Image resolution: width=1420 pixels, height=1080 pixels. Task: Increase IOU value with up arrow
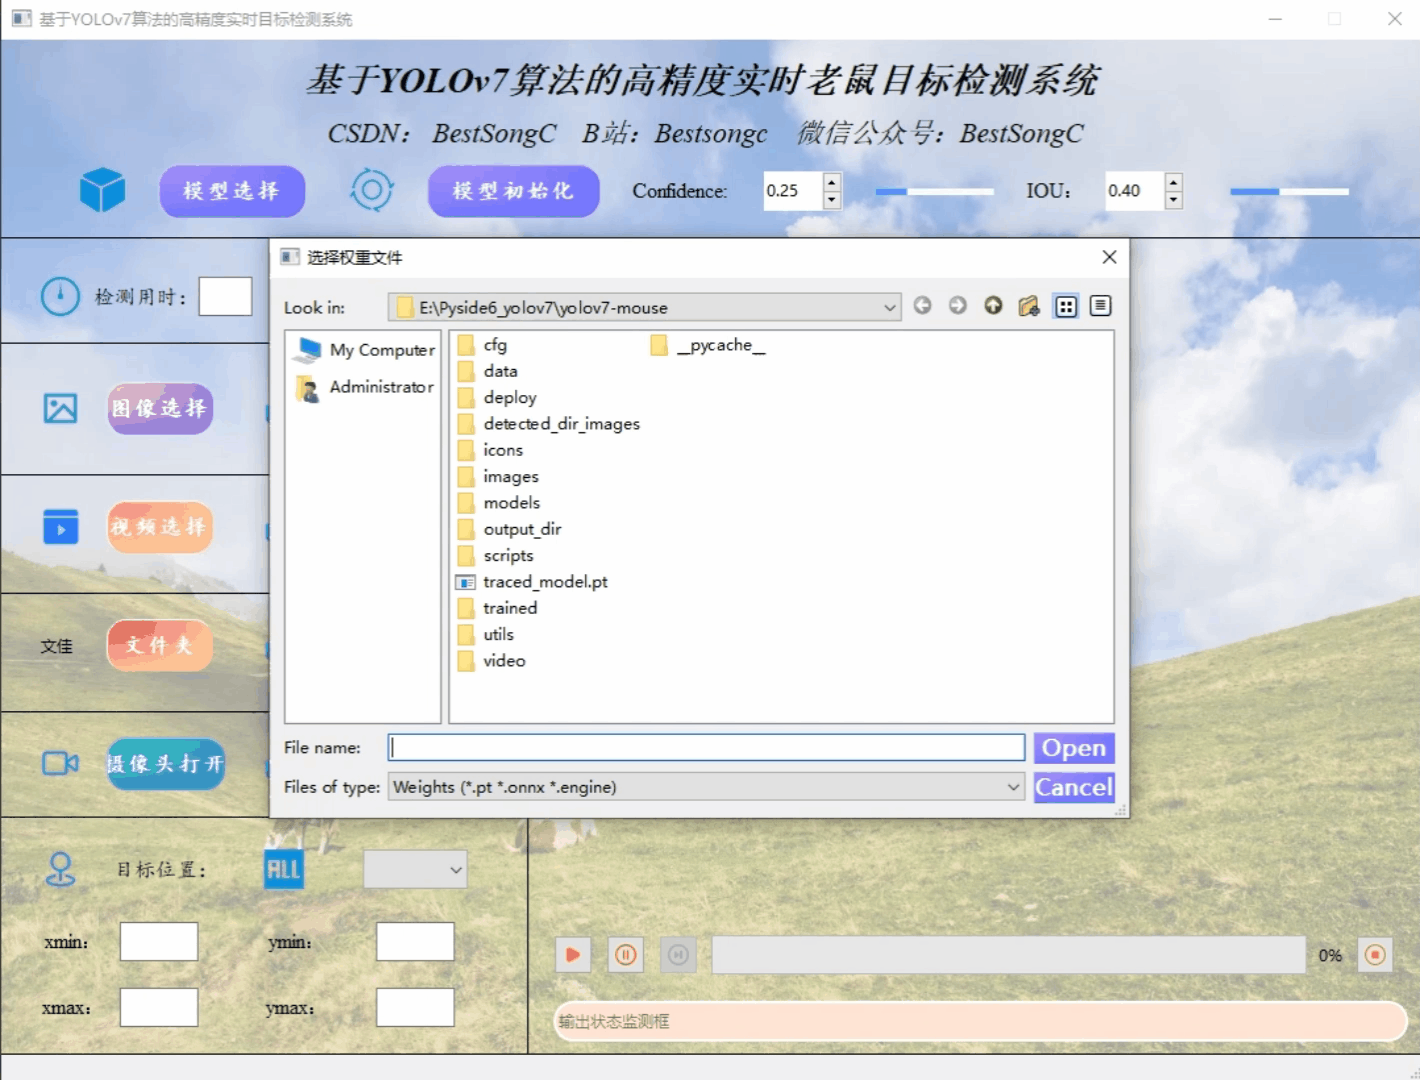click(1174, 181)
